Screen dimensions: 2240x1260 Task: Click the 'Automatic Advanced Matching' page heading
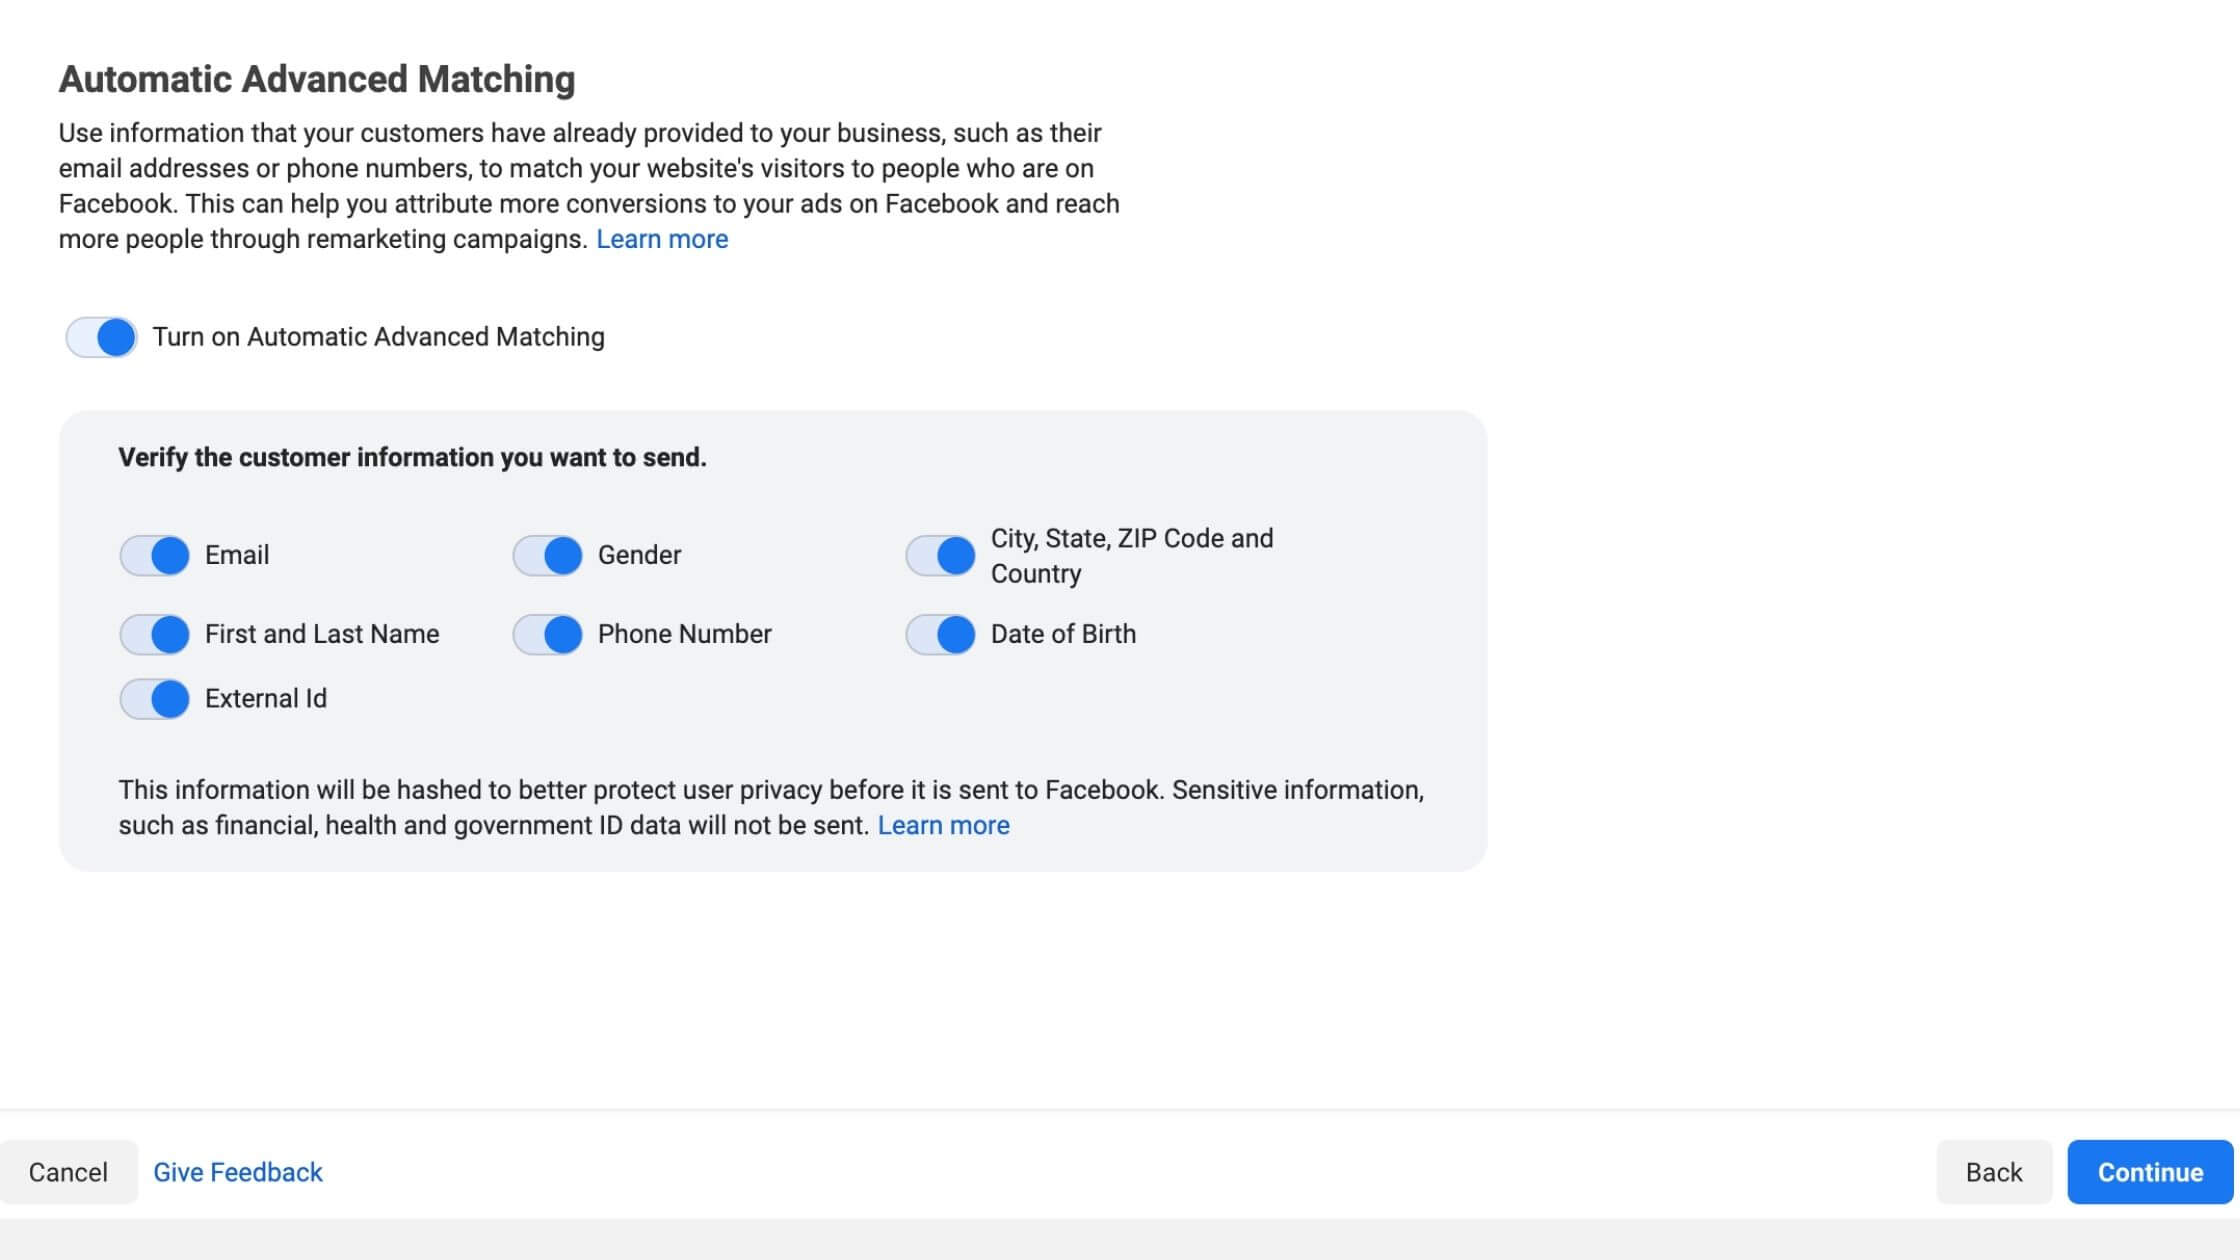click(x=317, y=79)
